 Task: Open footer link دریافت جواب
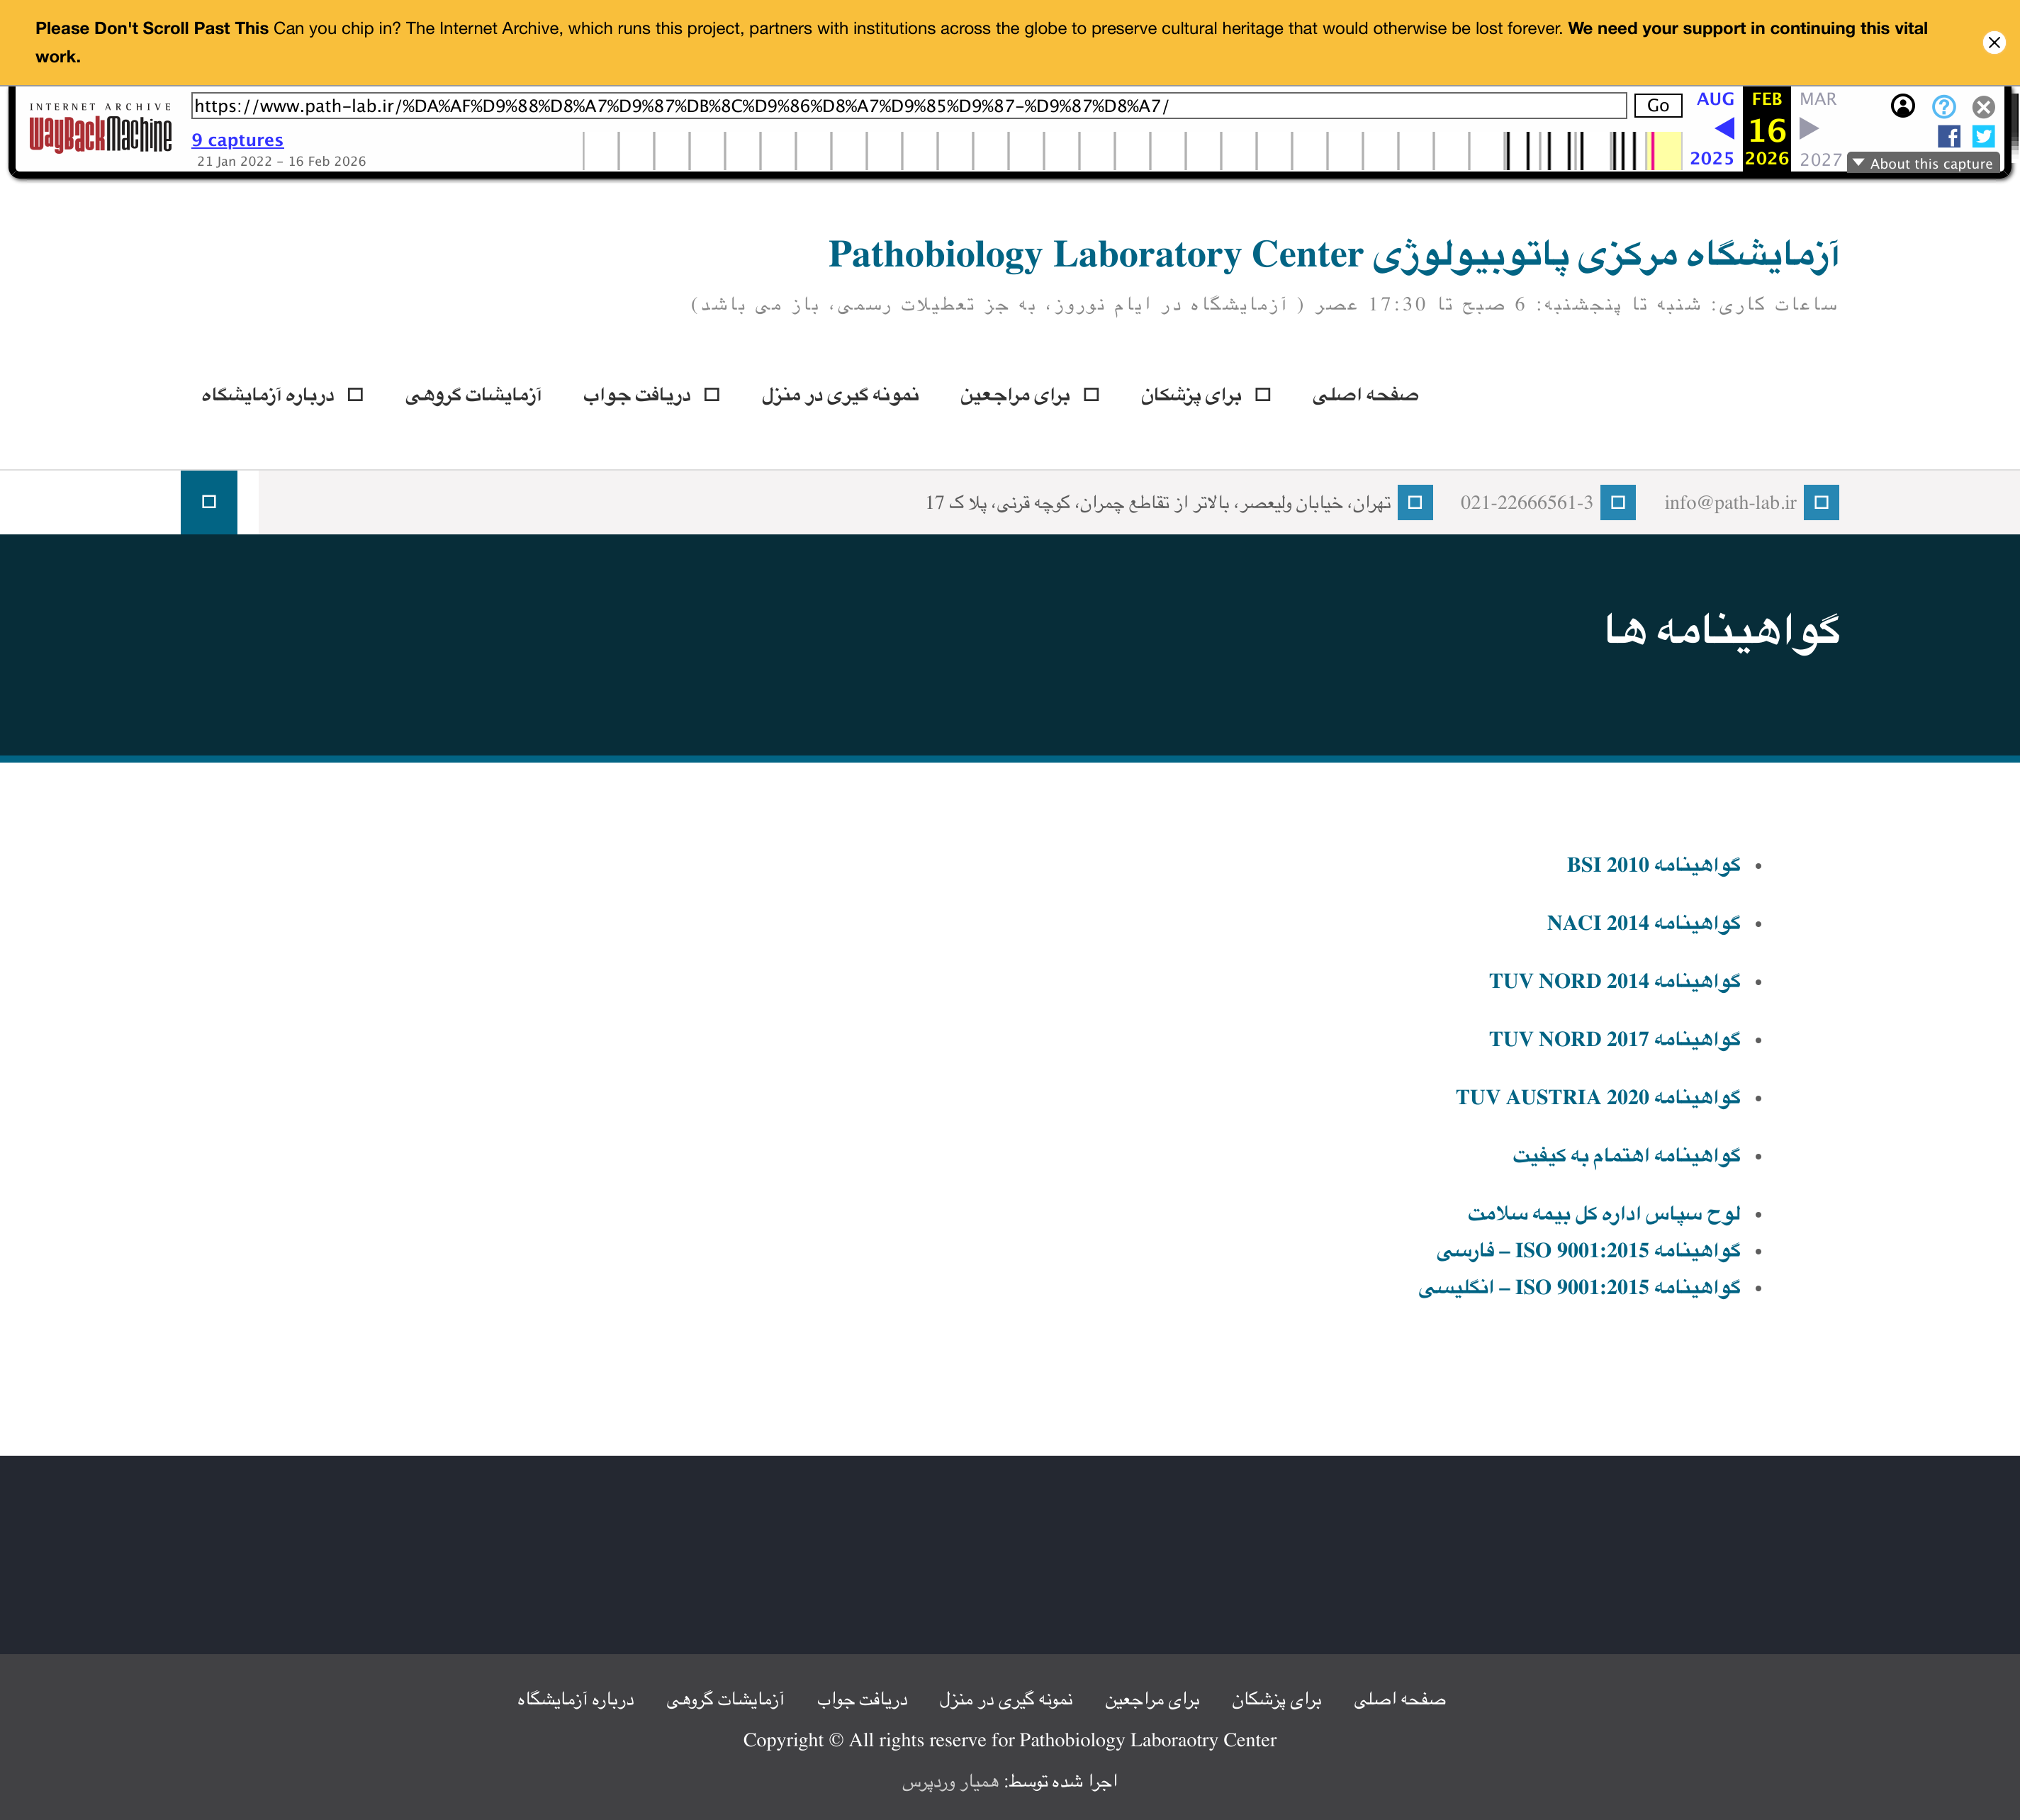862,1700
